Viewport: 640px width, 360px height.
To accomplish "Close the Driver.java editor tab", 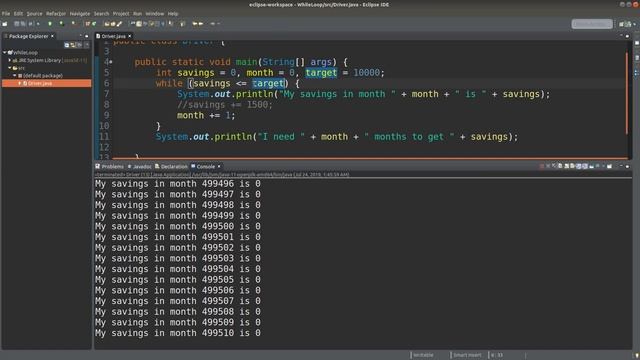I will click(130, 36).
